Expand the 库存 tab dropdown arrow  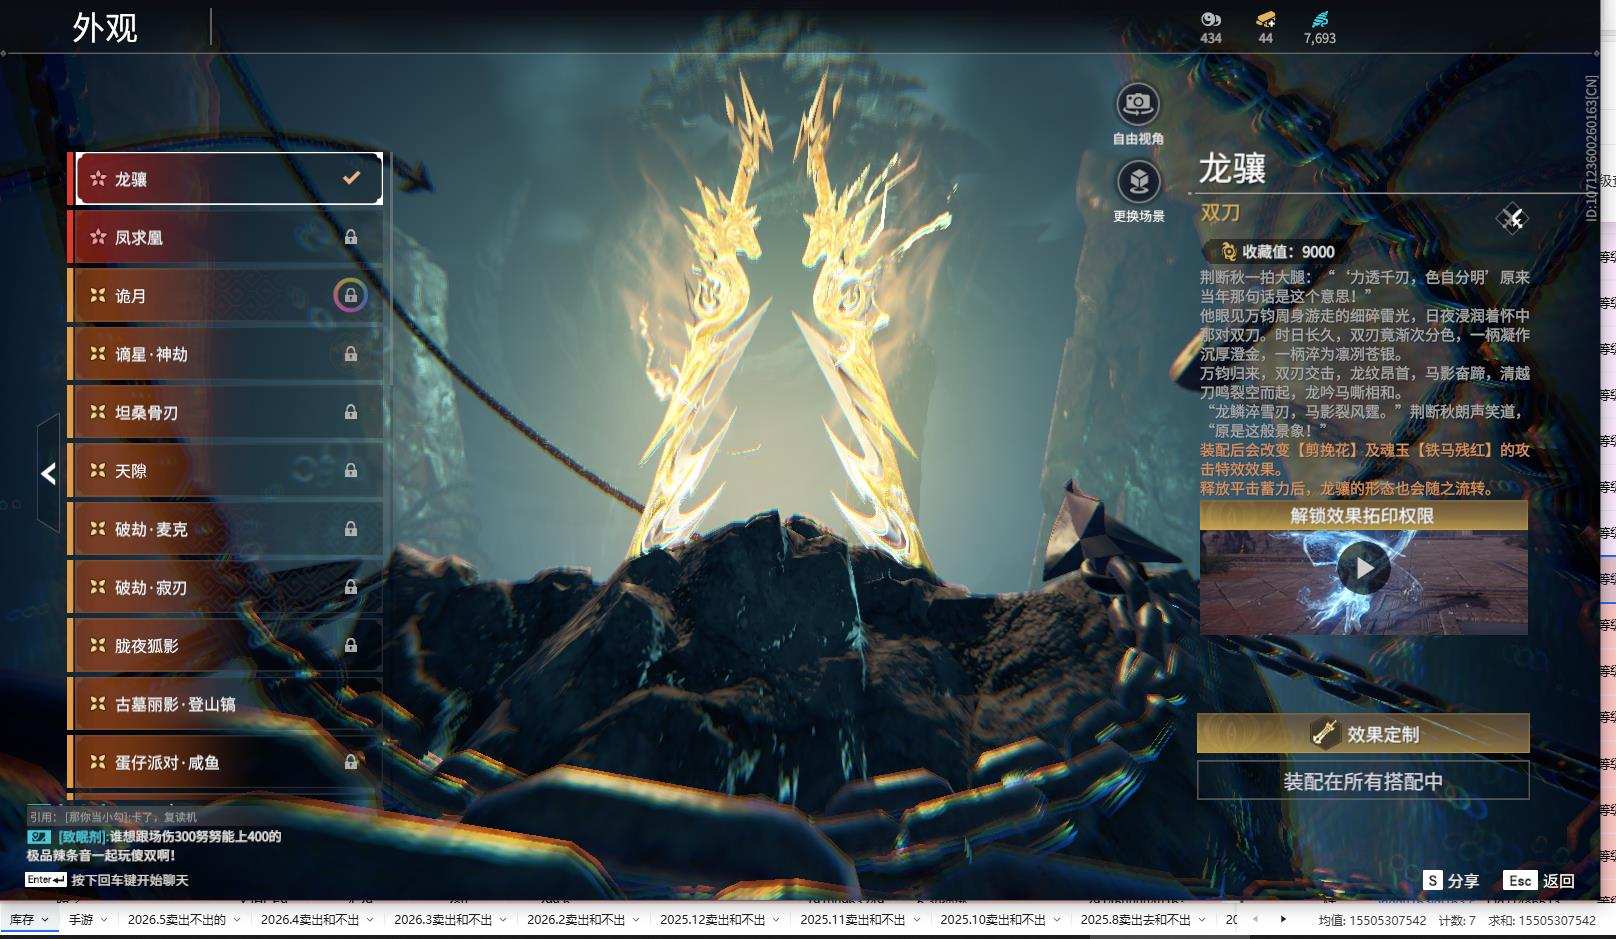tap(45, 920)
